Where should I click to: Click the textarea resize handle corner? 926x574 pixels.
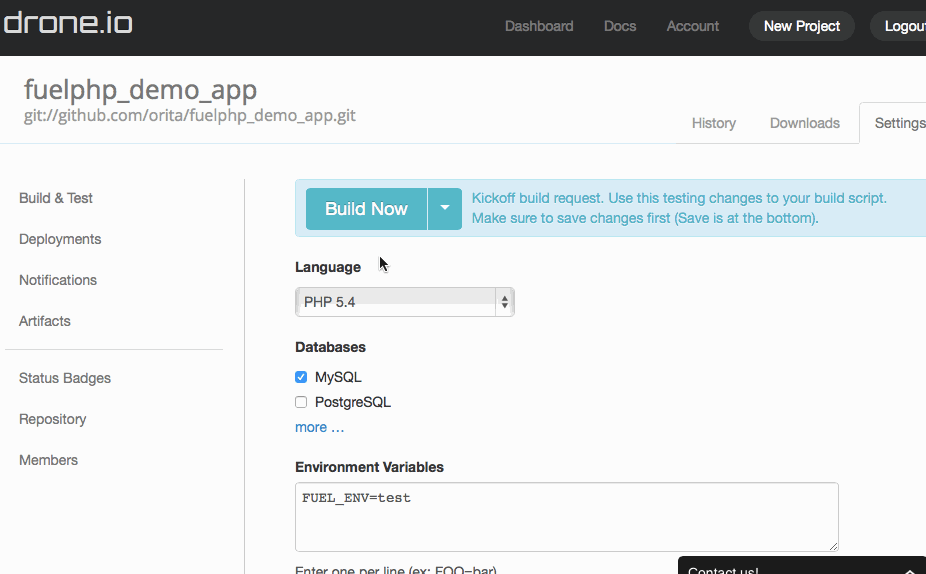point(833,546)
